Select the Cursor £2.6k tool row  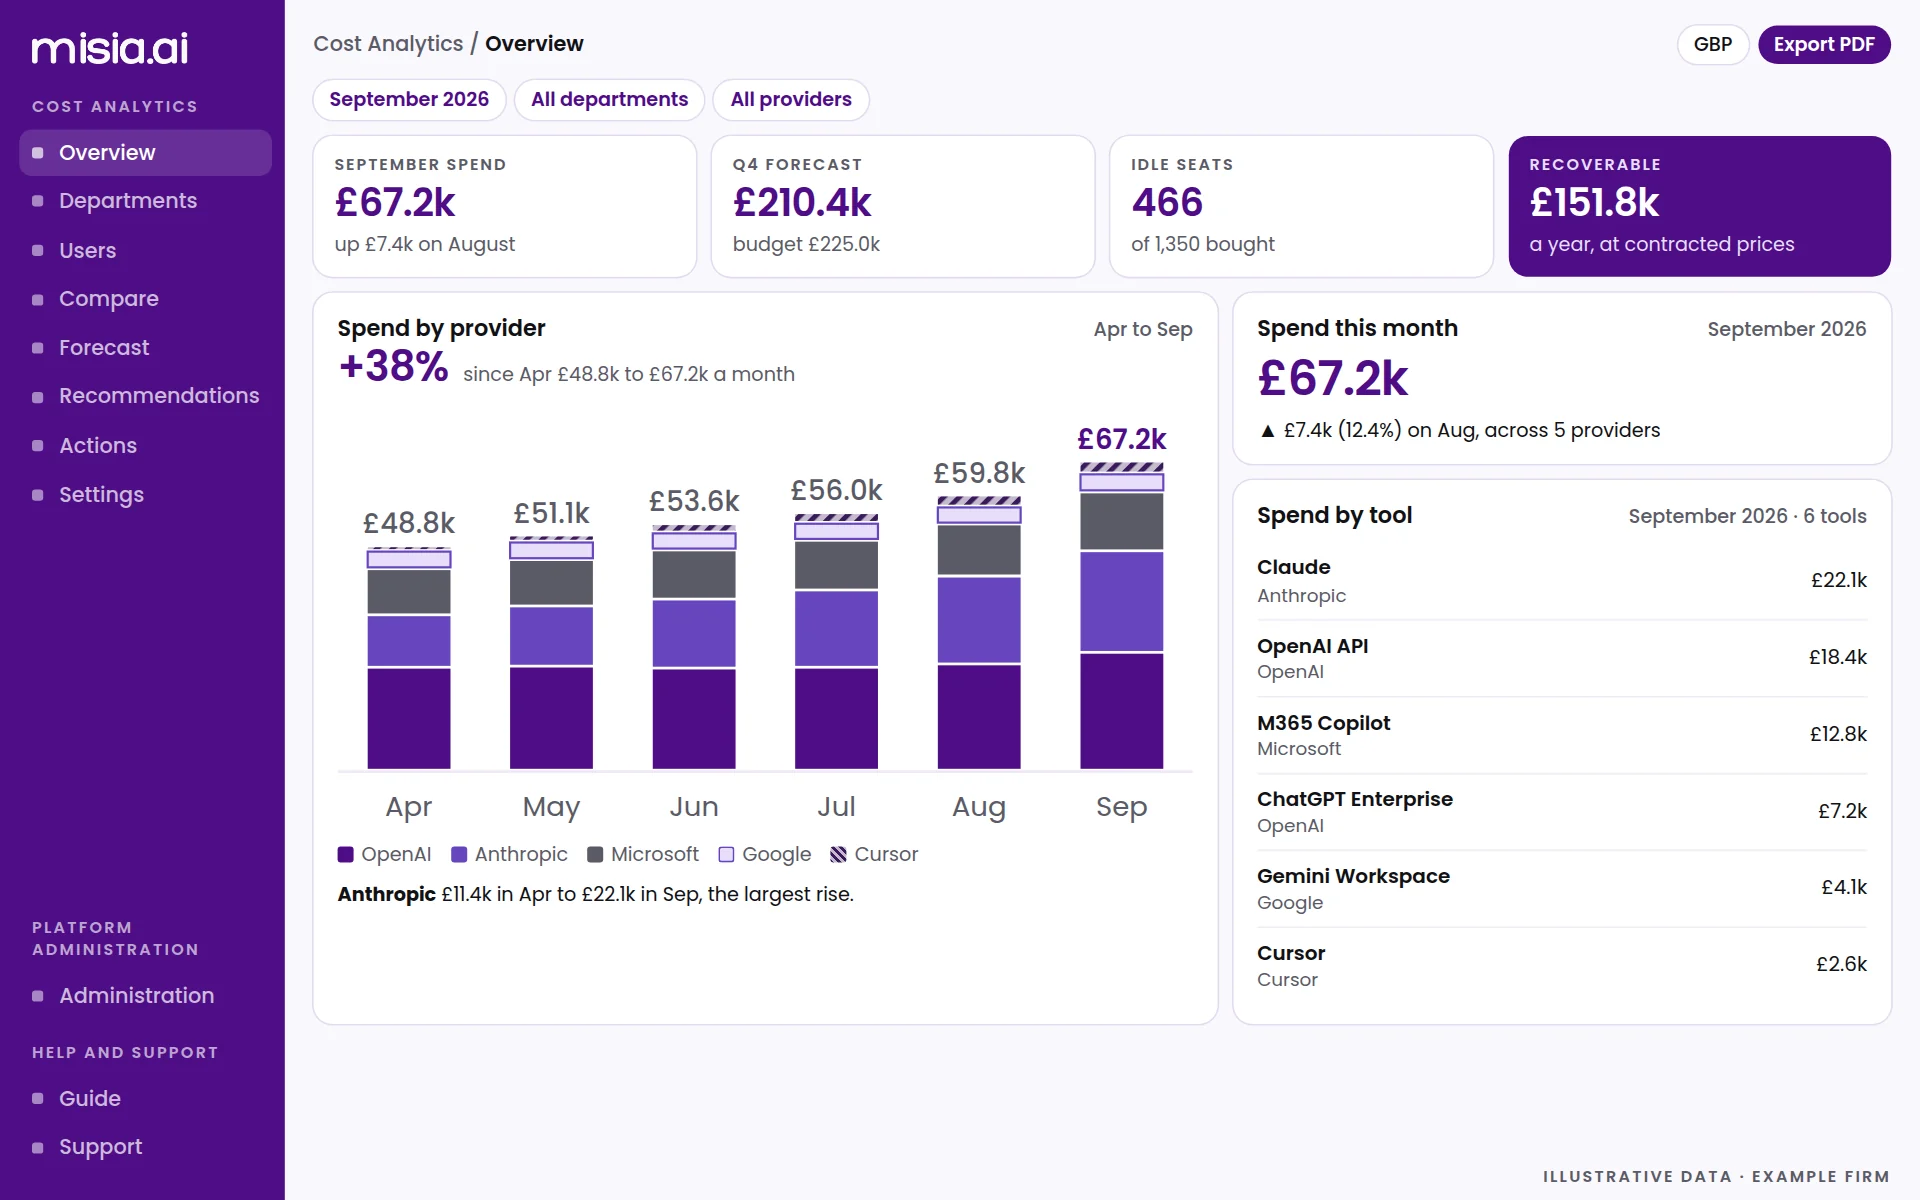[1562, 965]
